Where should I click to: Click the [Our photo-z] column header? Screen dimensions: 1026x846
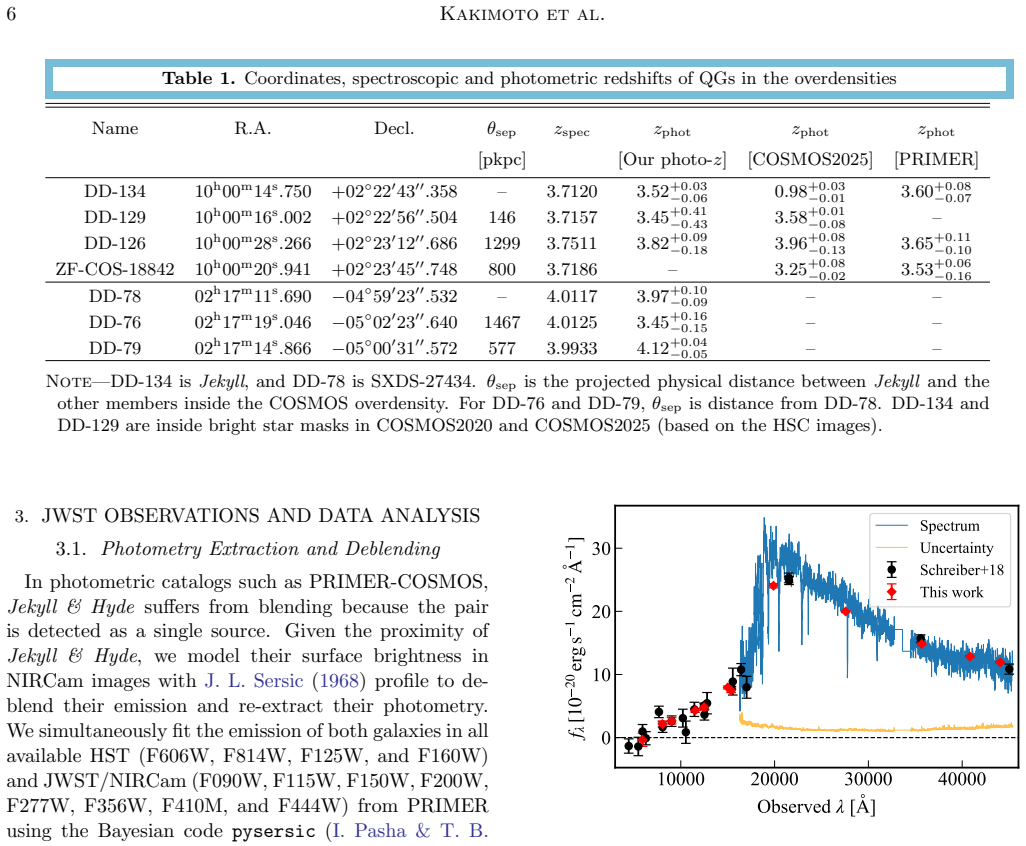click(672, 160)
